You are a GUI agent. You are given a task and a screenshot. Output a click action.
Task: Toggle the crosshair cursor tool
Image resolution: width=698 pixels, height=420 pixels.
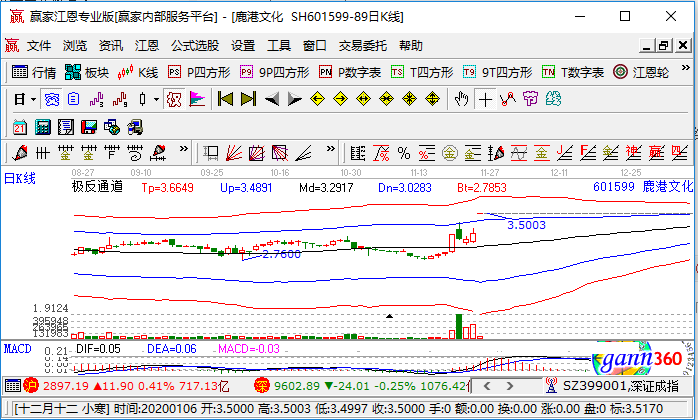485,99
